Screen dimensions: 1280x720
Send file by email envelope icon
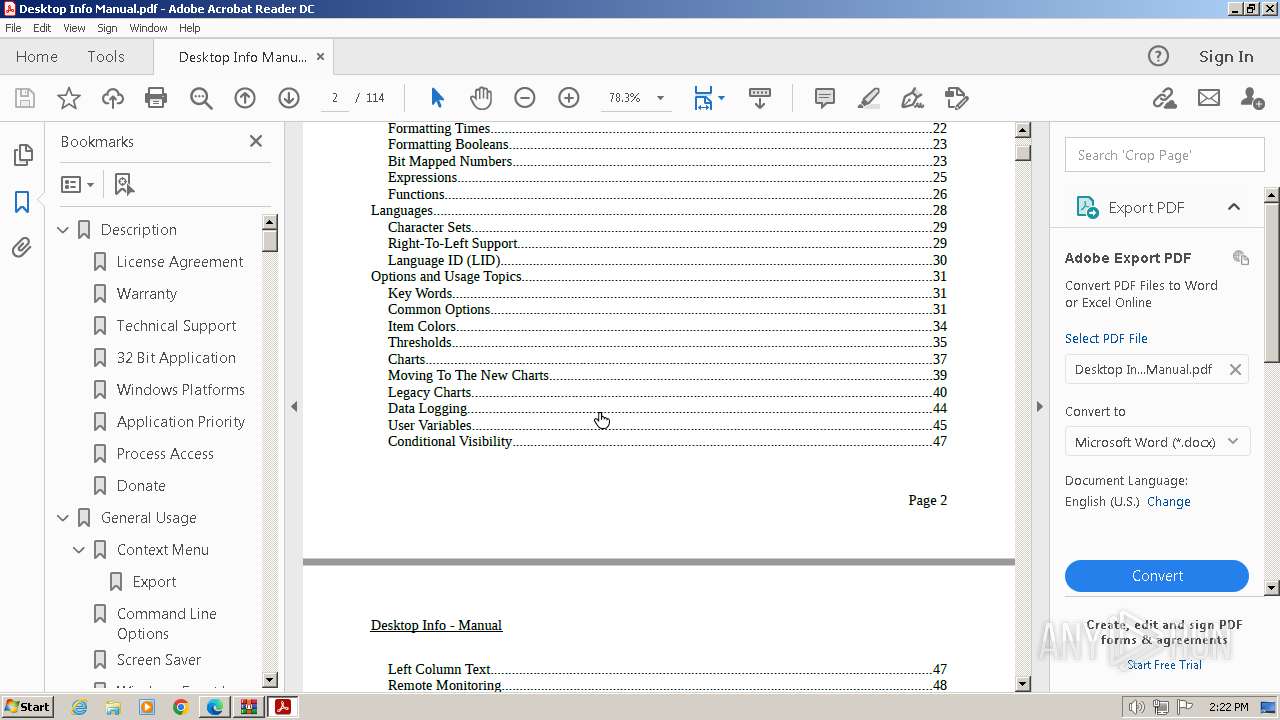1209,98
